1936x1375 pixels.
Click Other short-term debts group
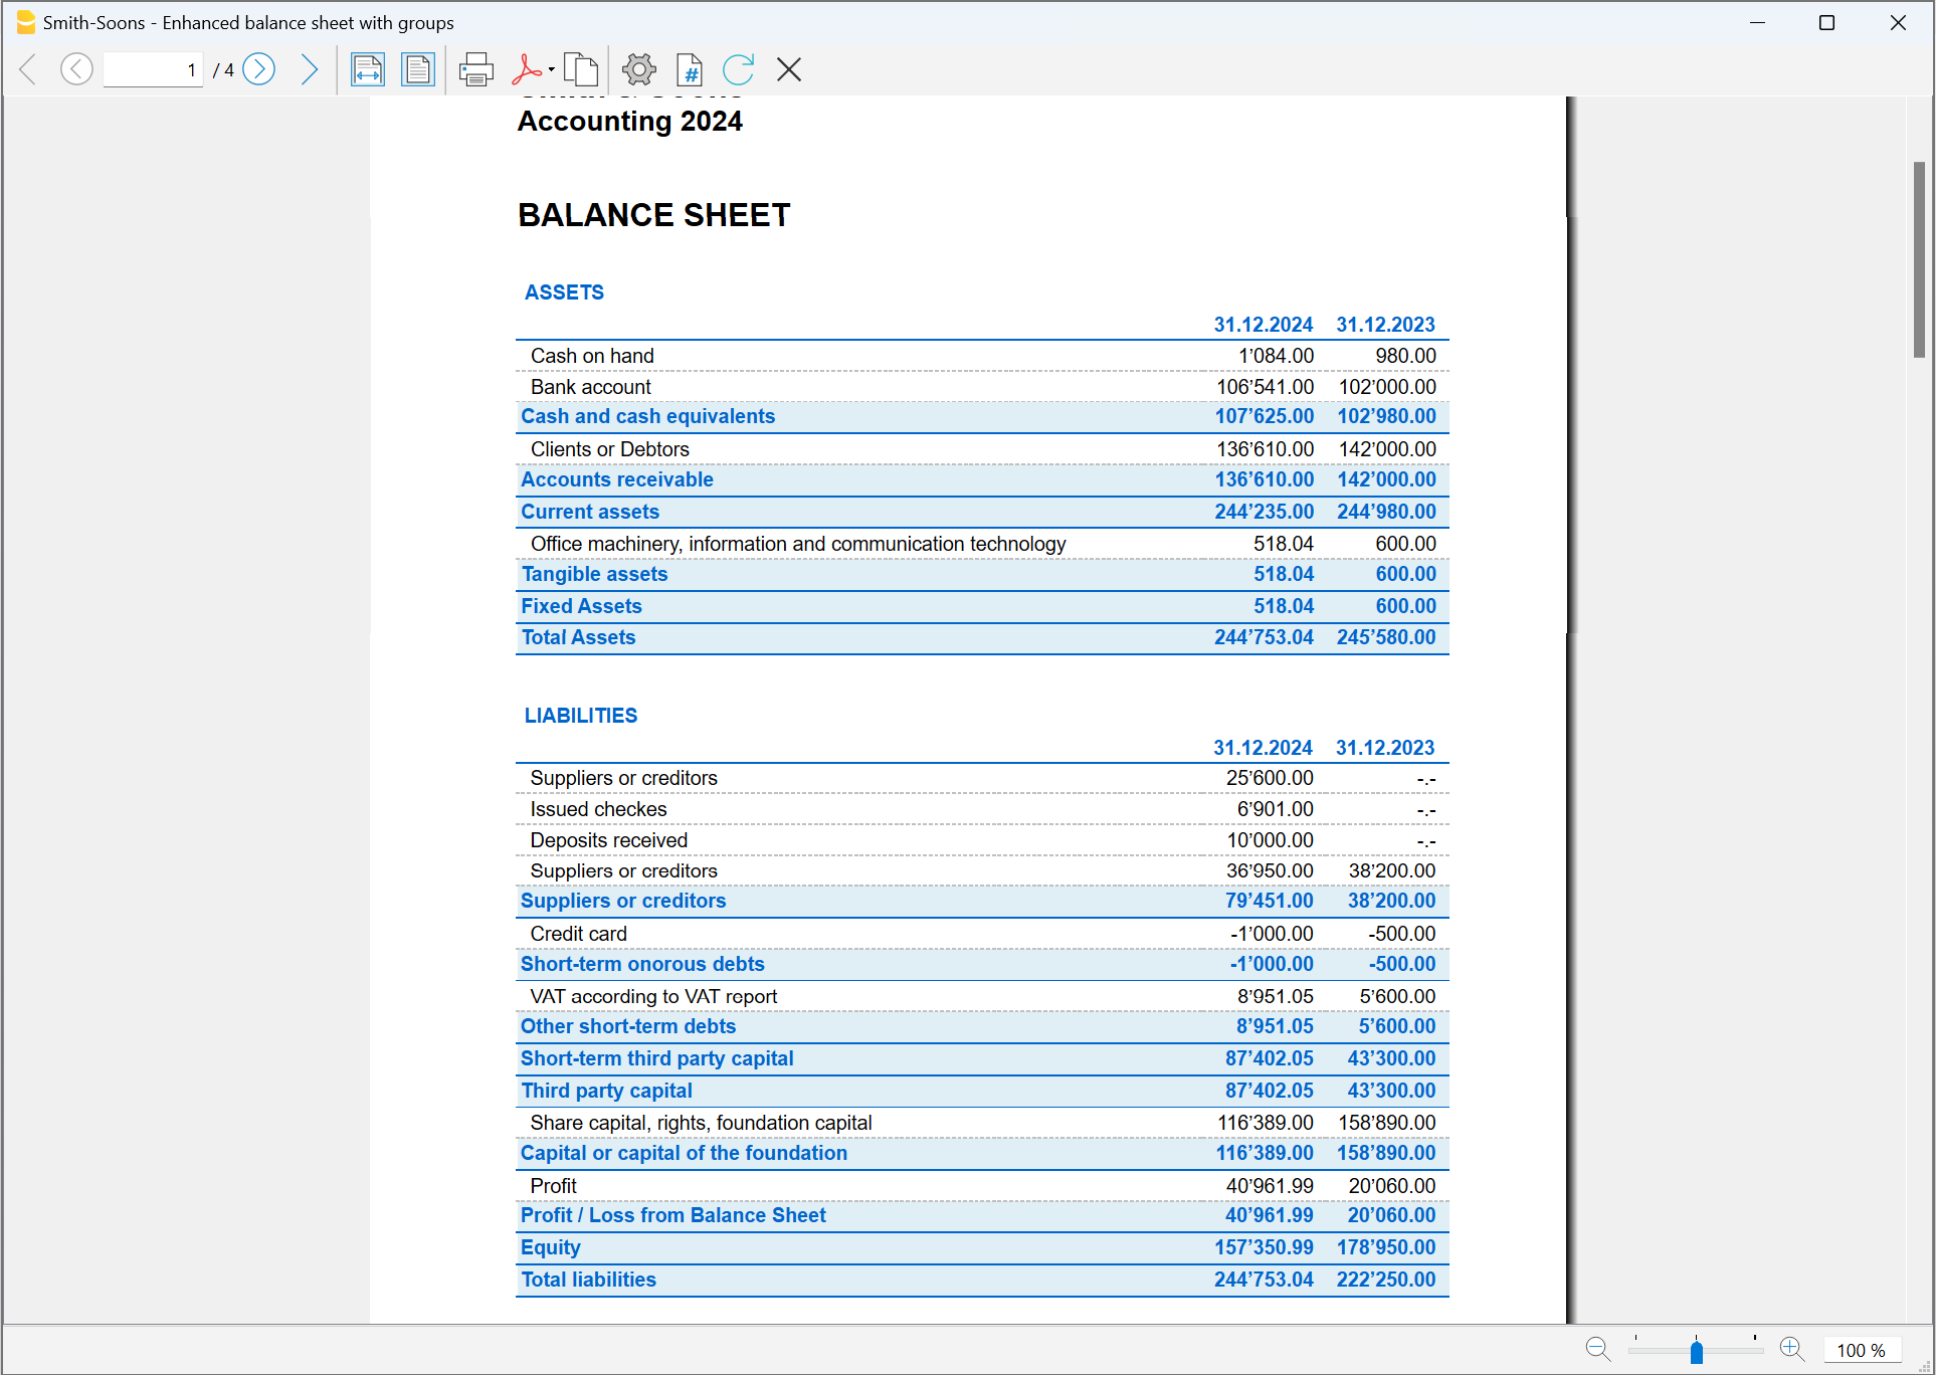coord(982,1027)
